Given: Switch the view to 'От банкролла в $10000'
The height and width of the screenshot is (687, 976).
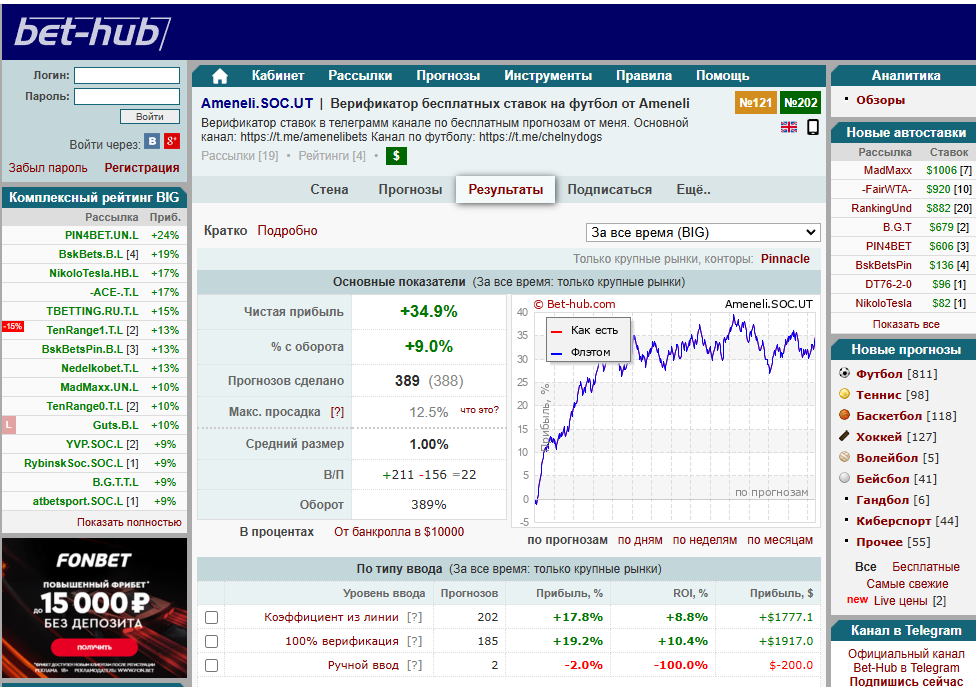Looking at the screenshot, I should click(x=399, y=531).
